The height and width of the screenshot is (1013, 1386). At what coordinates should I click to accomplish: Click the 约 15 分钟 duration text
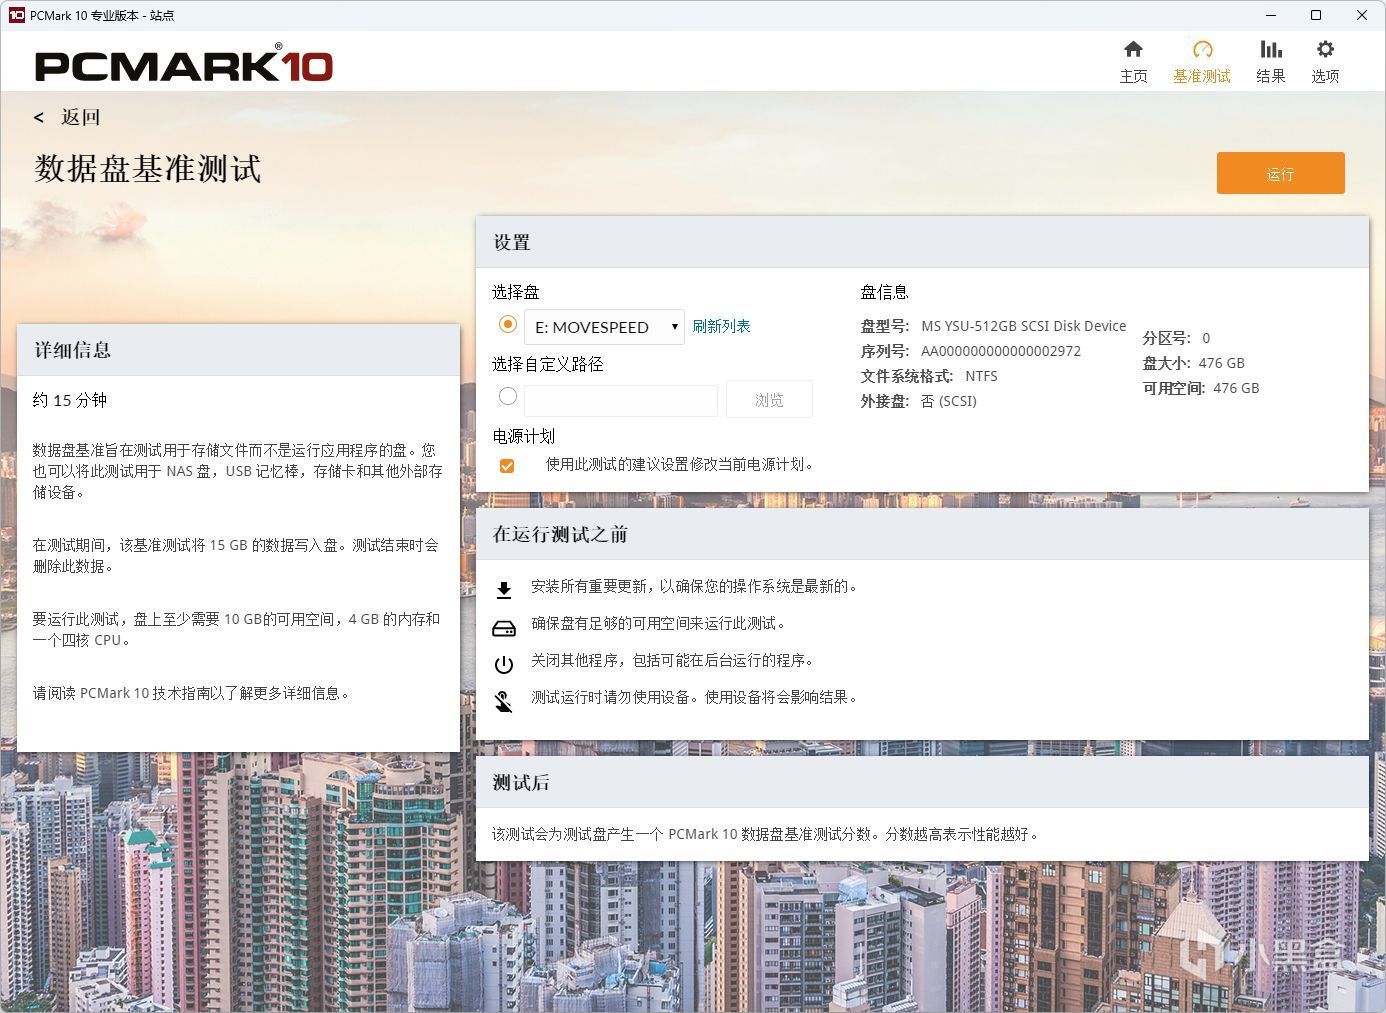click(69, 400)
